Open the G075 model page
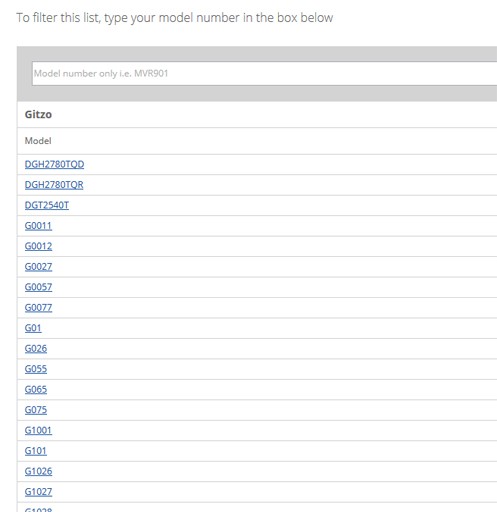This screenshot has height=512, width=497. pos(36,410)
